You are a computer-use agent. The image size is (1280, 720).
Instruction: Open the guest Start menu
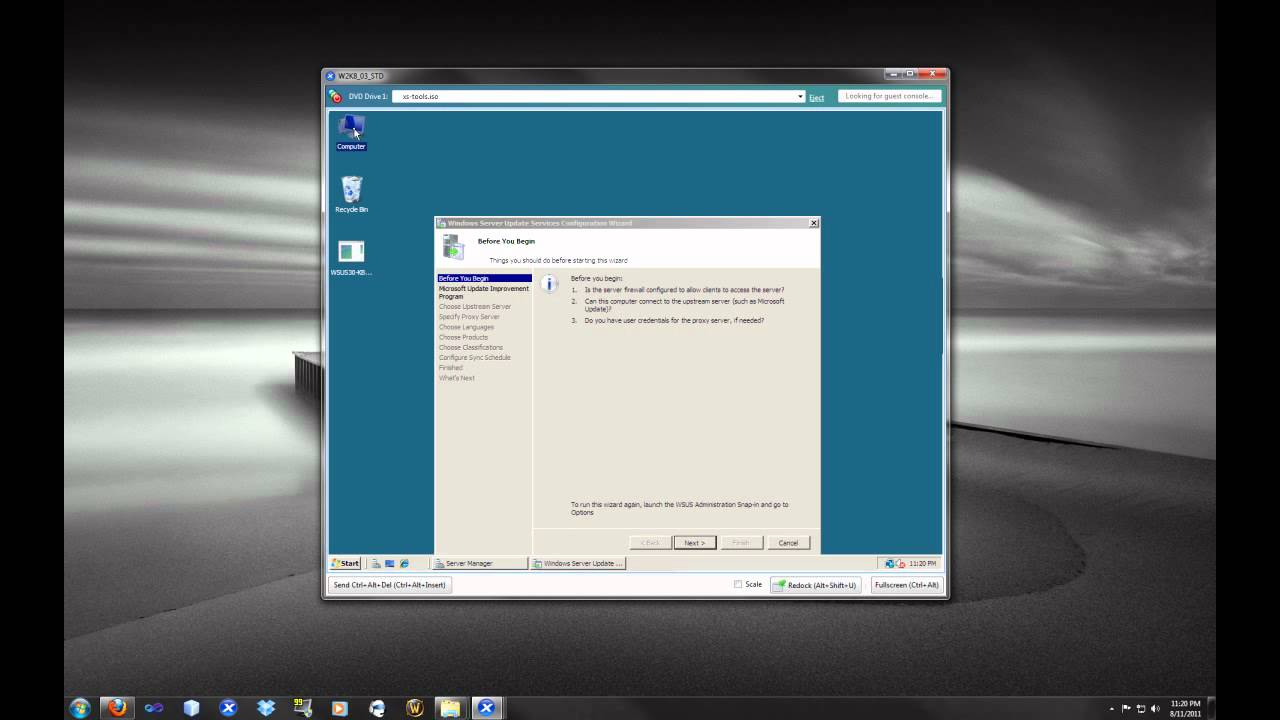point(346,563)
